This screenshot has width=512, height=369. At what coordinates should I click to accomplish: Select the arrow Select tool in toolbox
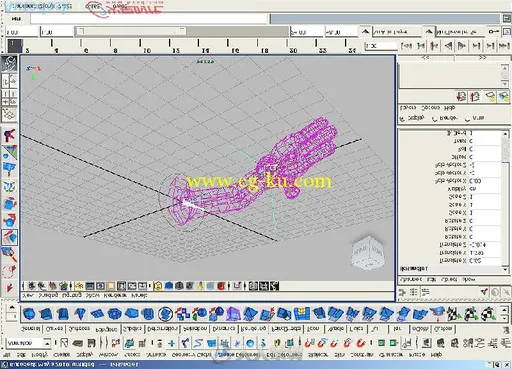[10, 287]
